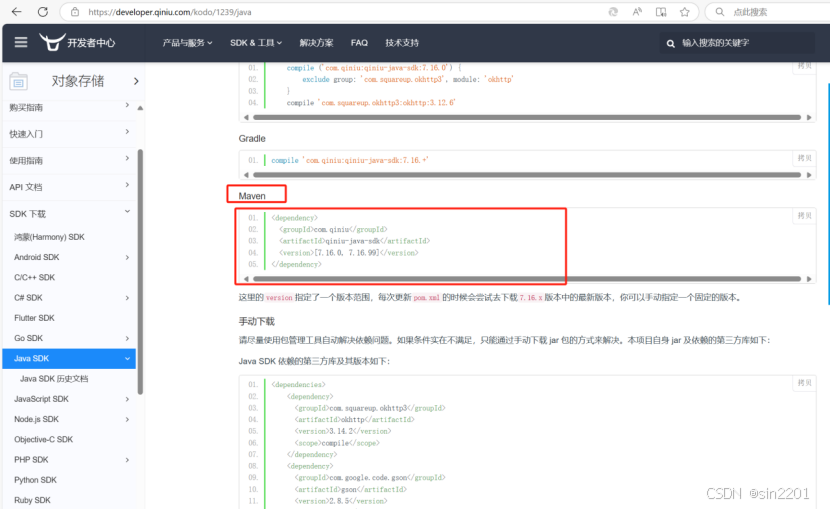Open Objective-C SDK page

43,440
